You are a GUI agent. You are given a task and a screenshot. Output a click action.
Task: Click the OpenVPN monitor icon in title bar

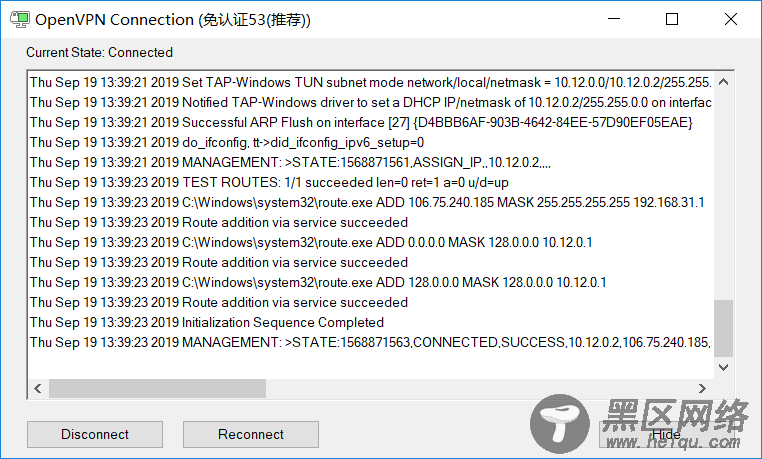coord(20,19)
